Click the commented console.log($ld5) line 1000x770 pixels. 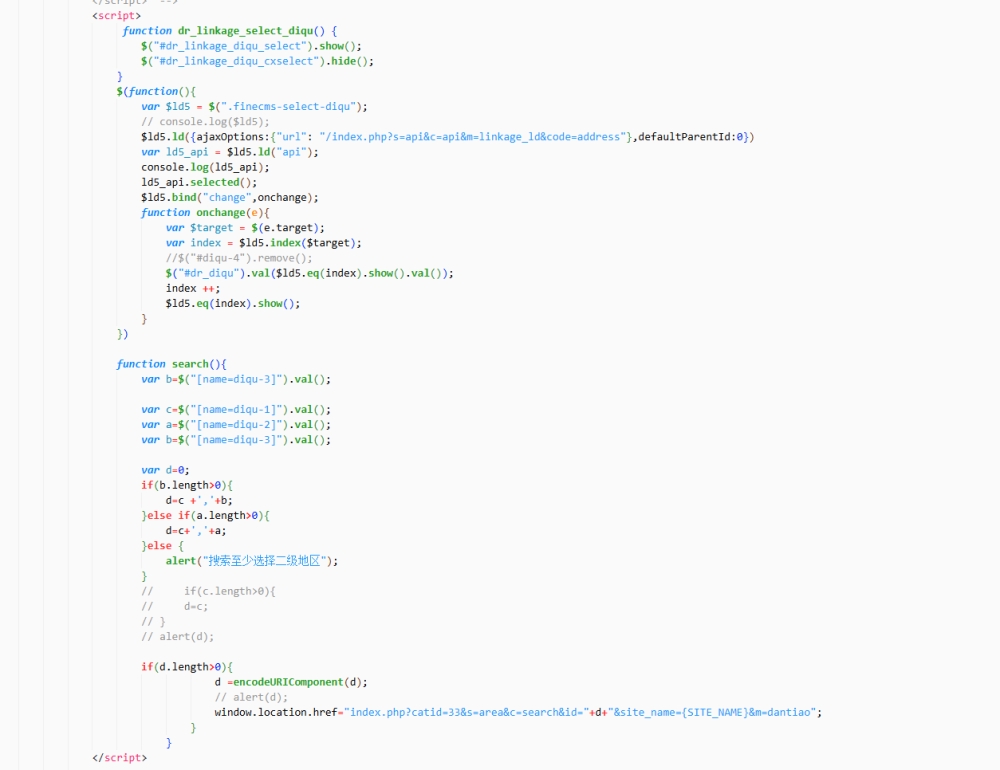(205, 121)
